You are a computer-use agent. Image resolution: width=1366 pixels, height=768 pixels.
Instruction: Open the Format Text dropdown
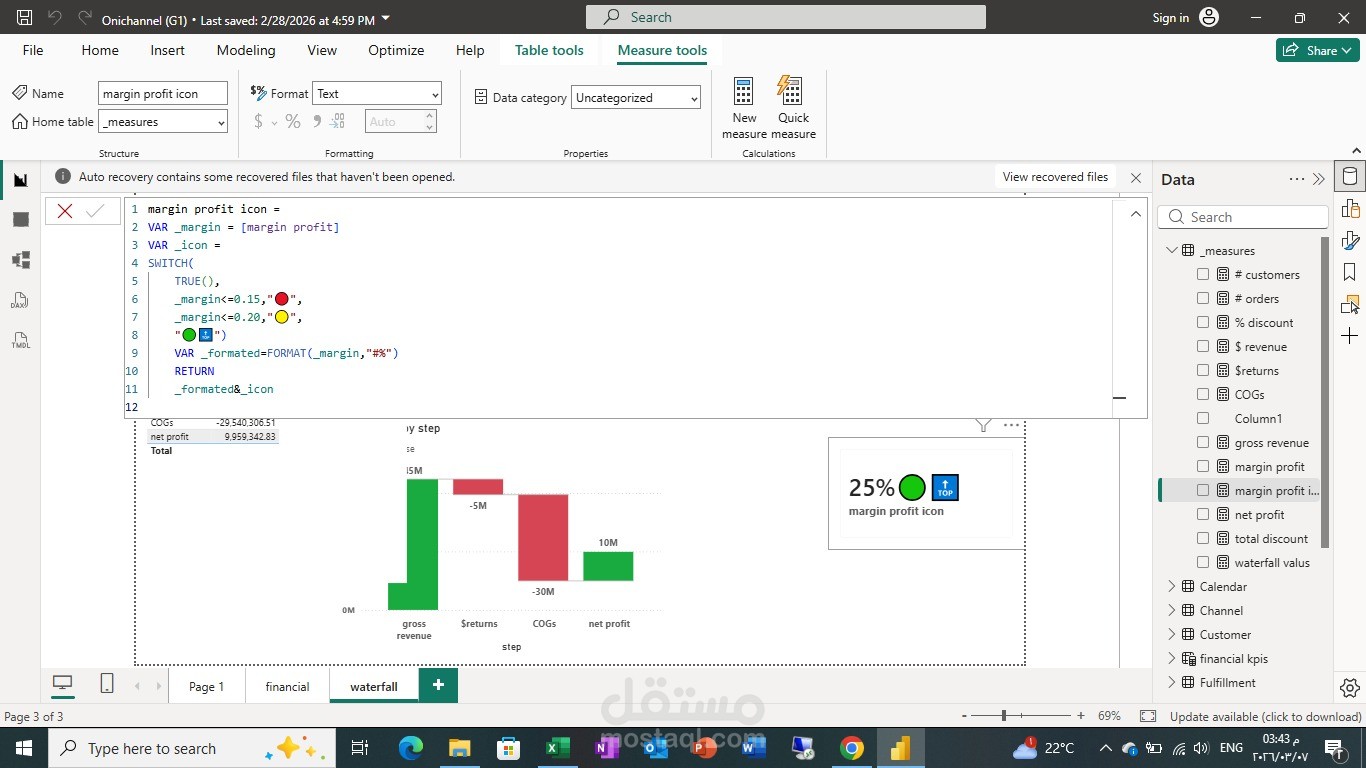377,94
